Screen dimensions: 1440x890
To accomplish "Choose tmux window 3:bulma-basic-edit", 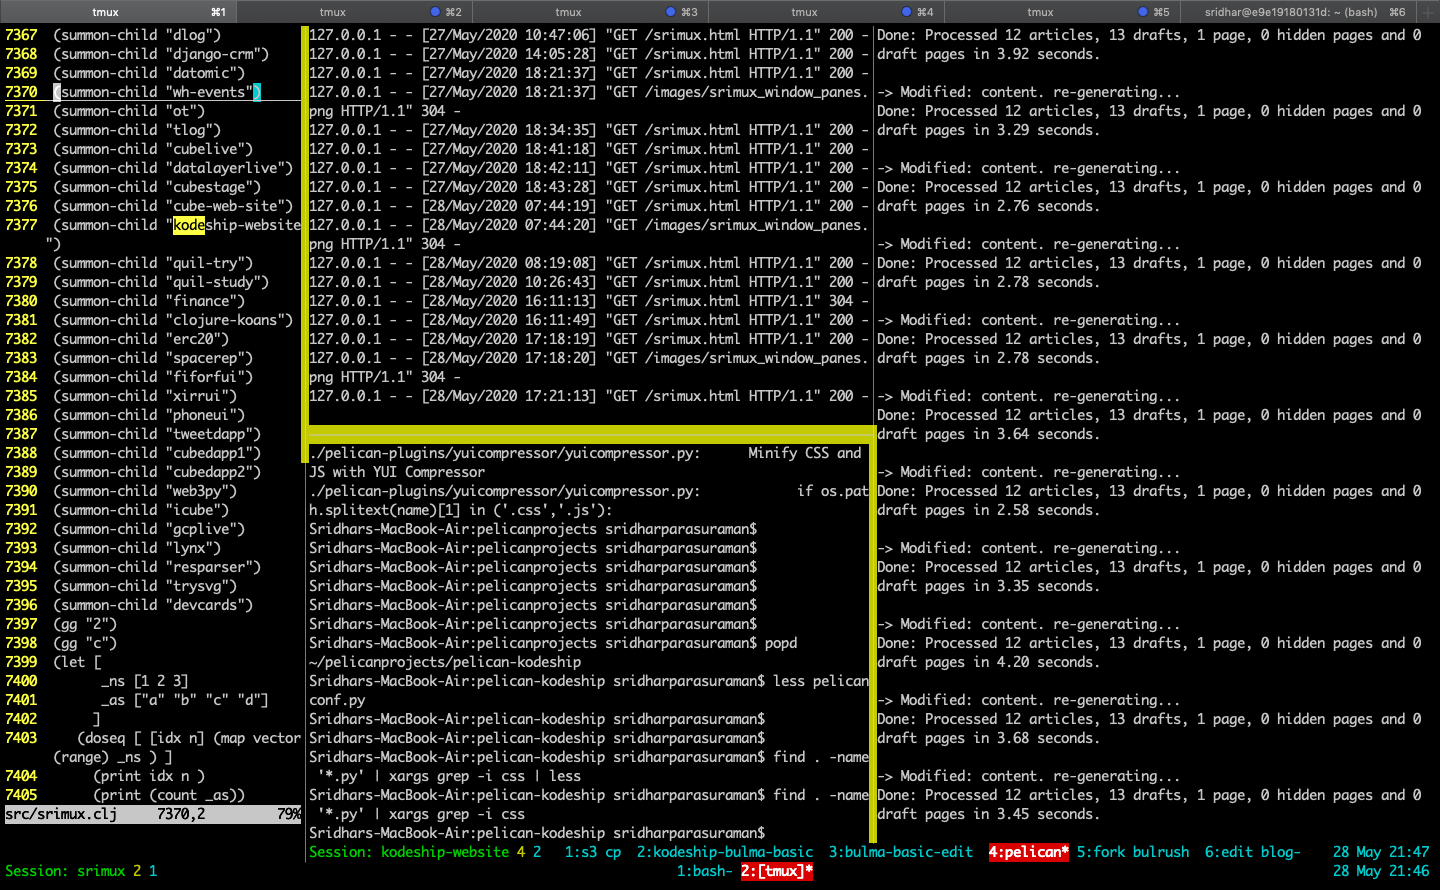I will (901, 852).
